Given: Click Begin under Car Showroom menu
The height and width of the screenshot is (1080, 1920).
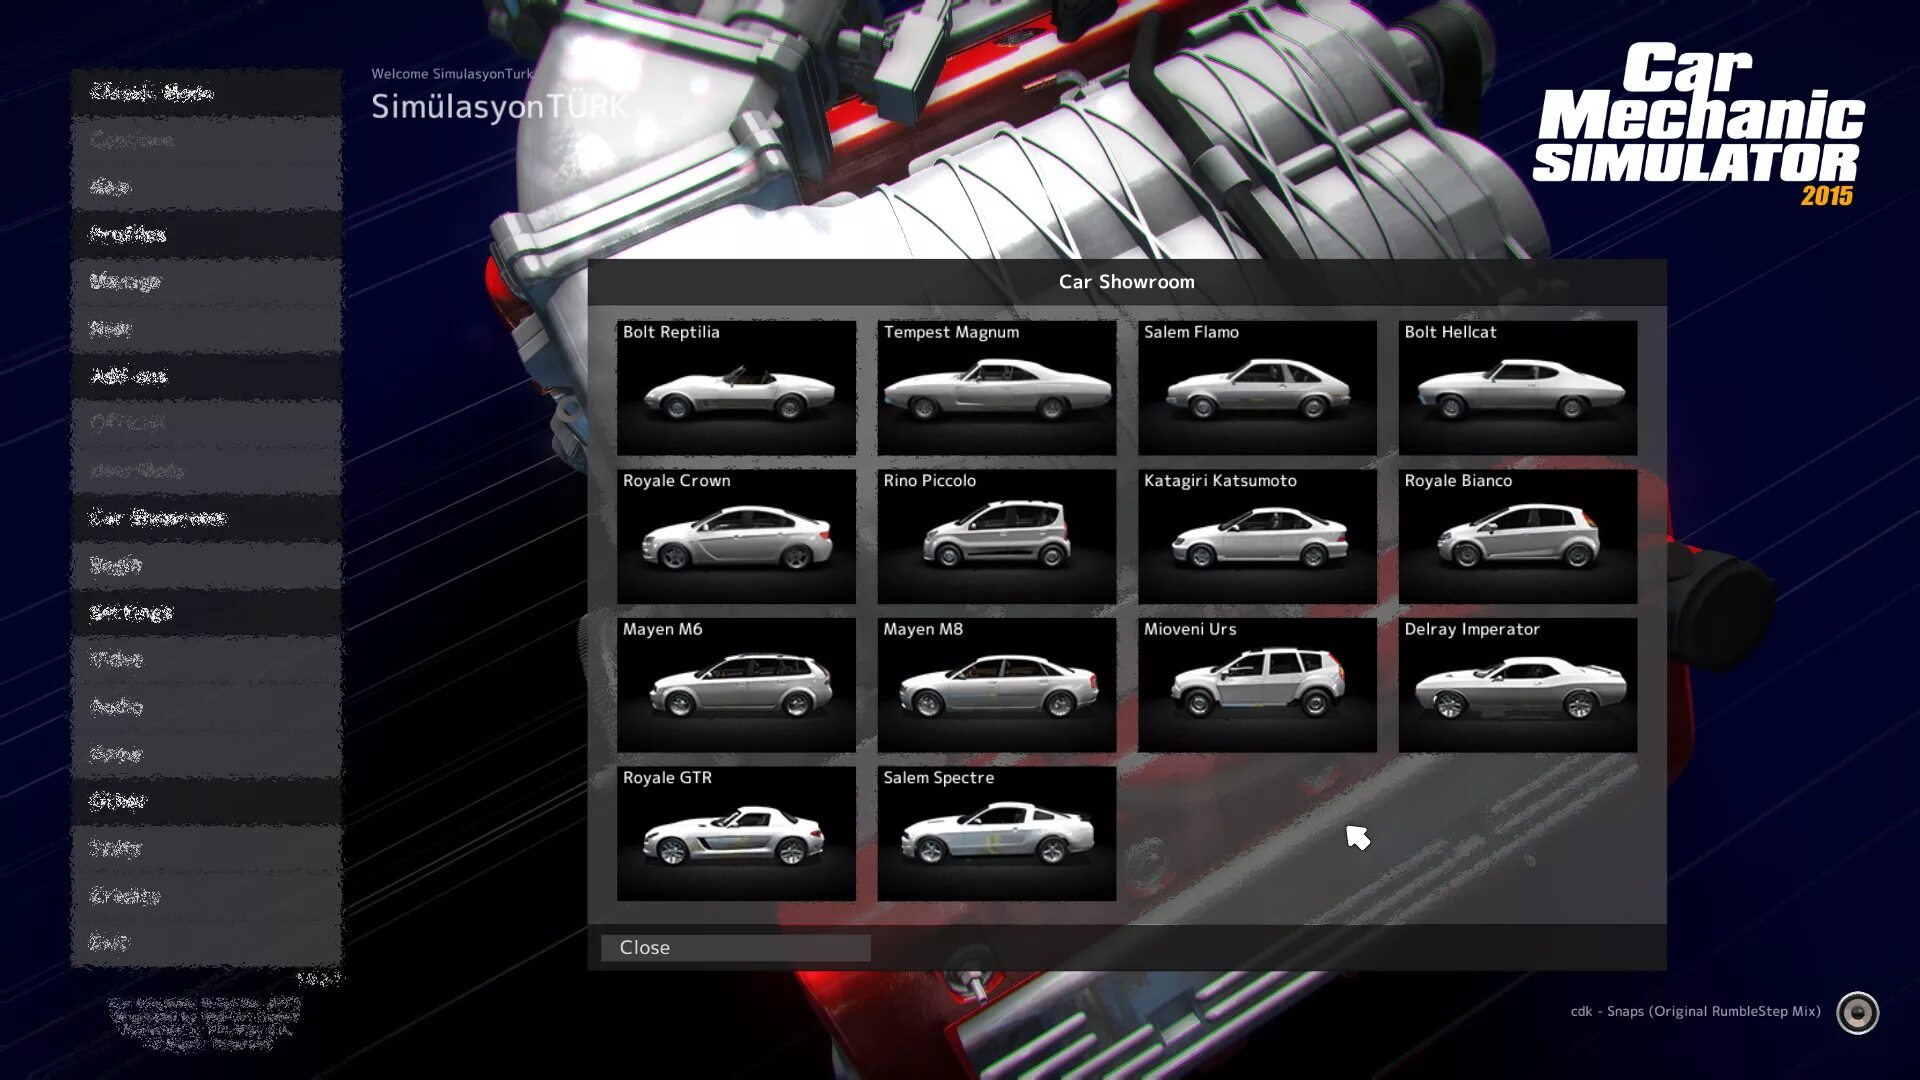Looking at the screenshot, I should (x=206, y=566).
